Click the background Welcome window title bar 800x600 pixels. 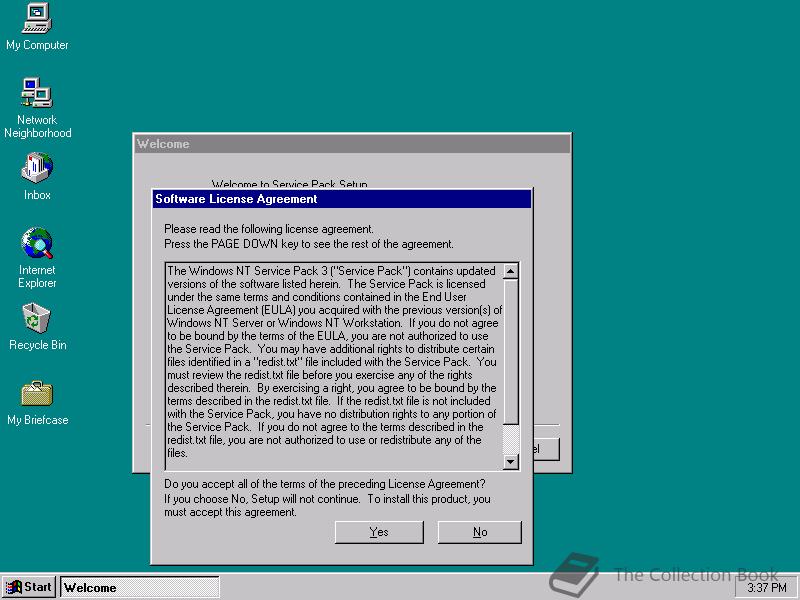click(x=352, y=144)
